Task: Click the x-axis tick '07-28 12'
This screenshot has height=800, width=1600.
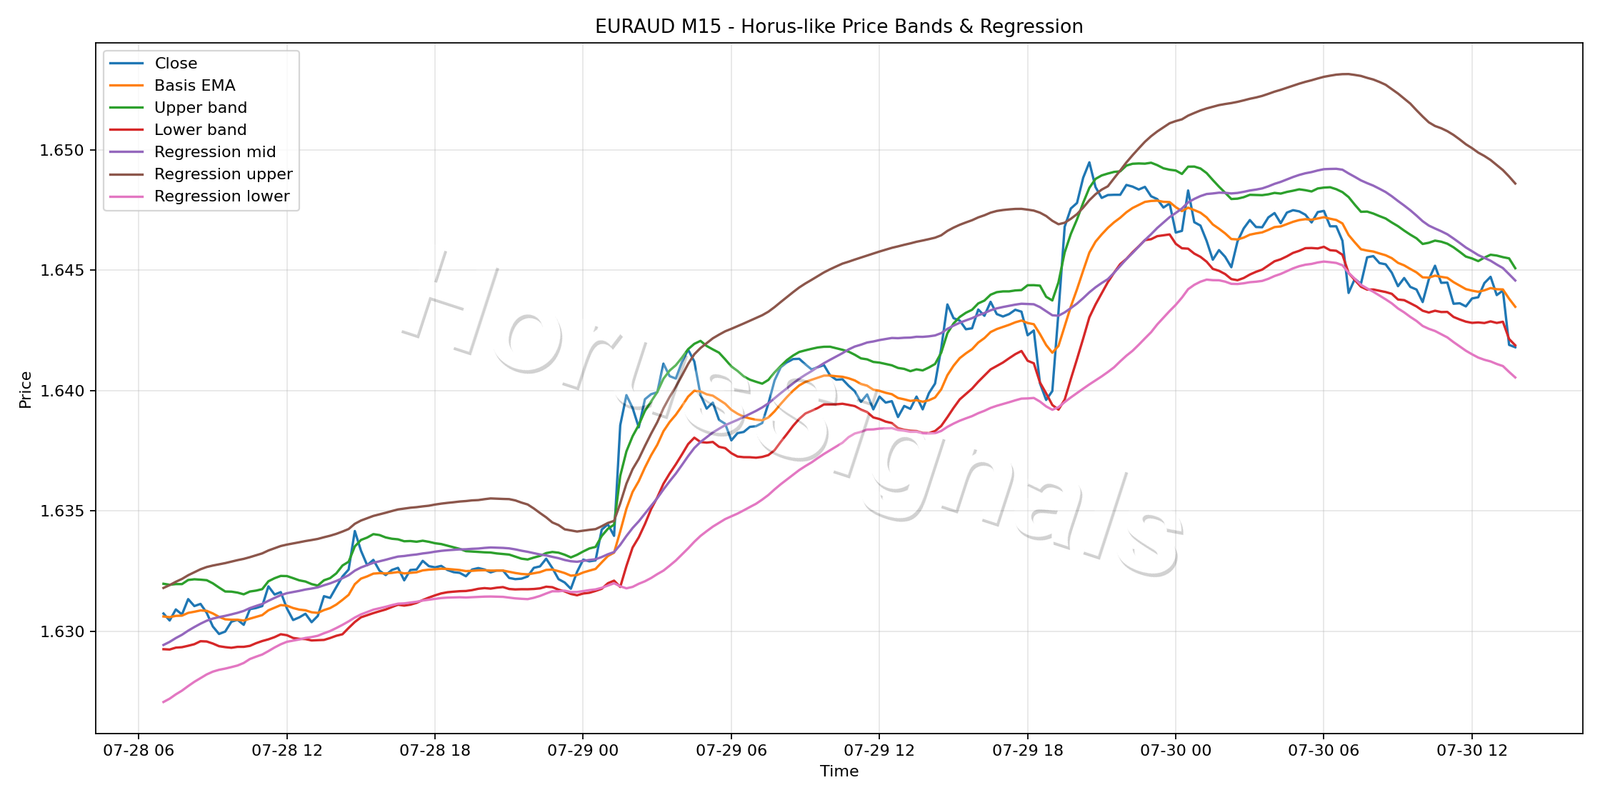Action: tap(287, 750)
